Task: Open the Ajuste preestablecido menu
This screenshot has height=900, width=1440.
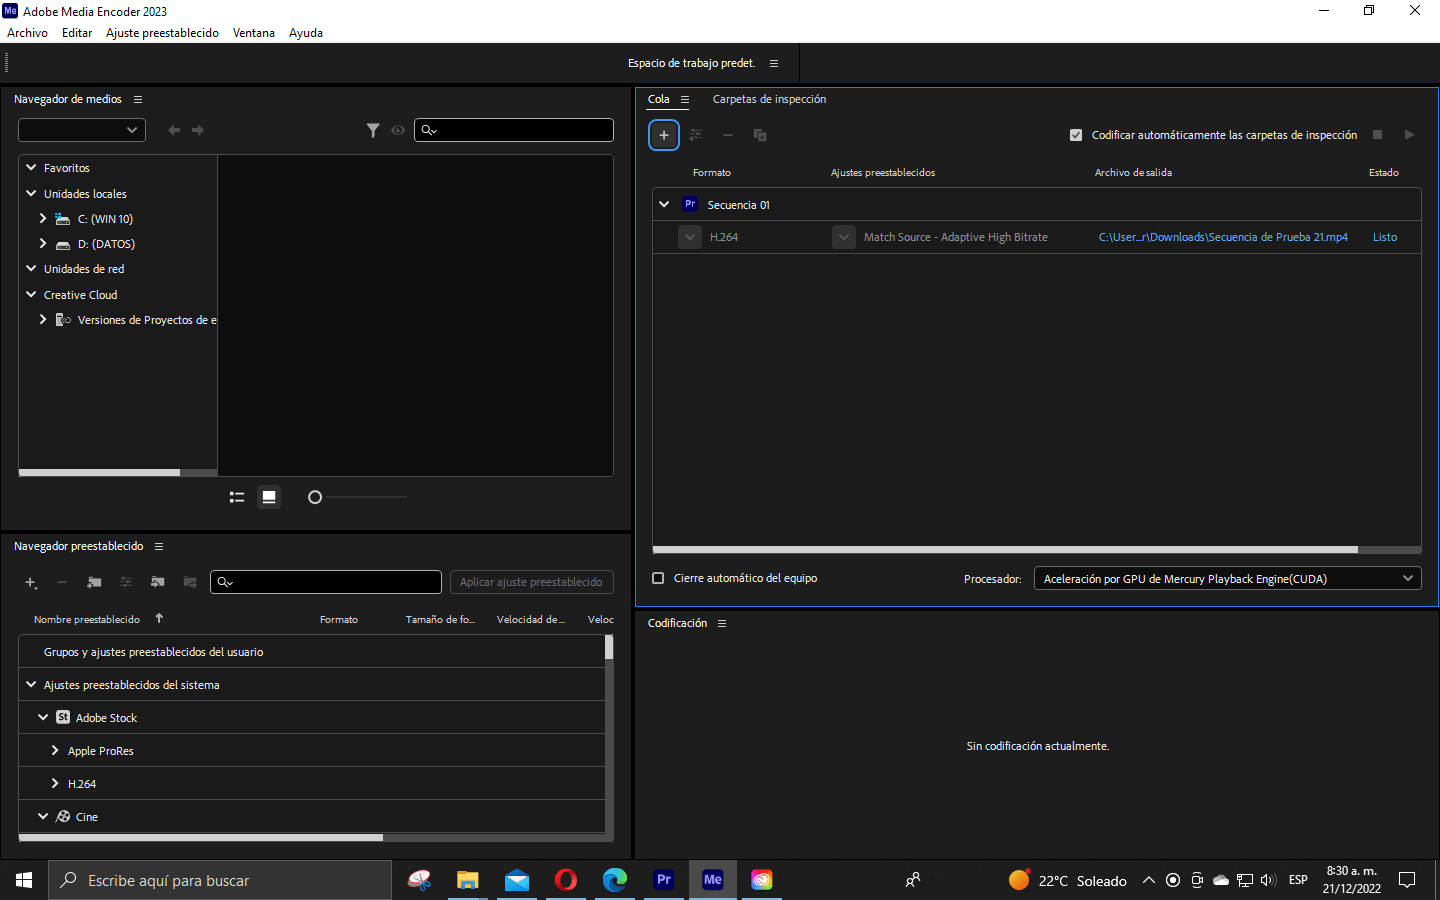Action: 162,32
